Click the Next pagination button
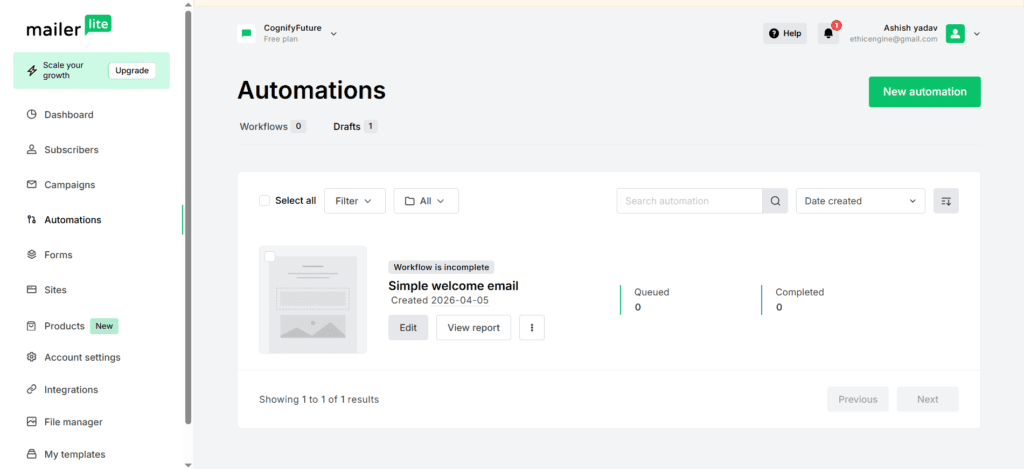This screenshot has width=1024, height=469. [927, 399]
